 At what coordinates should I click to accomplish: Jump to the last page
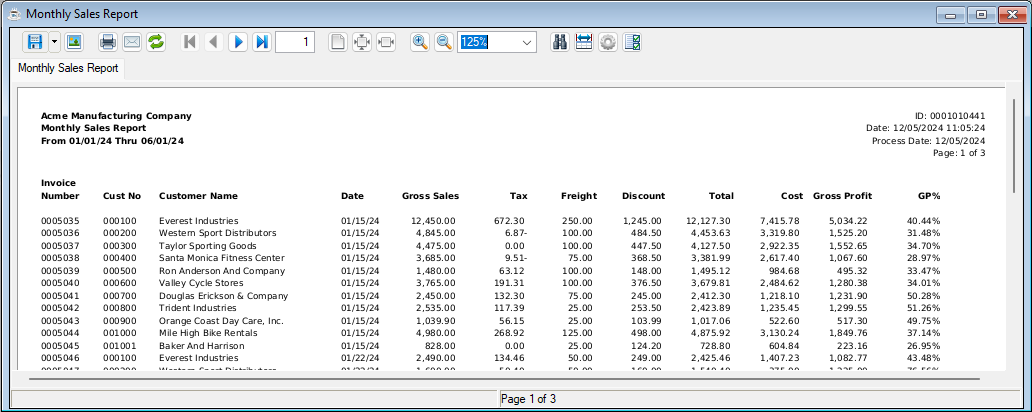click(x=262, y=42)
